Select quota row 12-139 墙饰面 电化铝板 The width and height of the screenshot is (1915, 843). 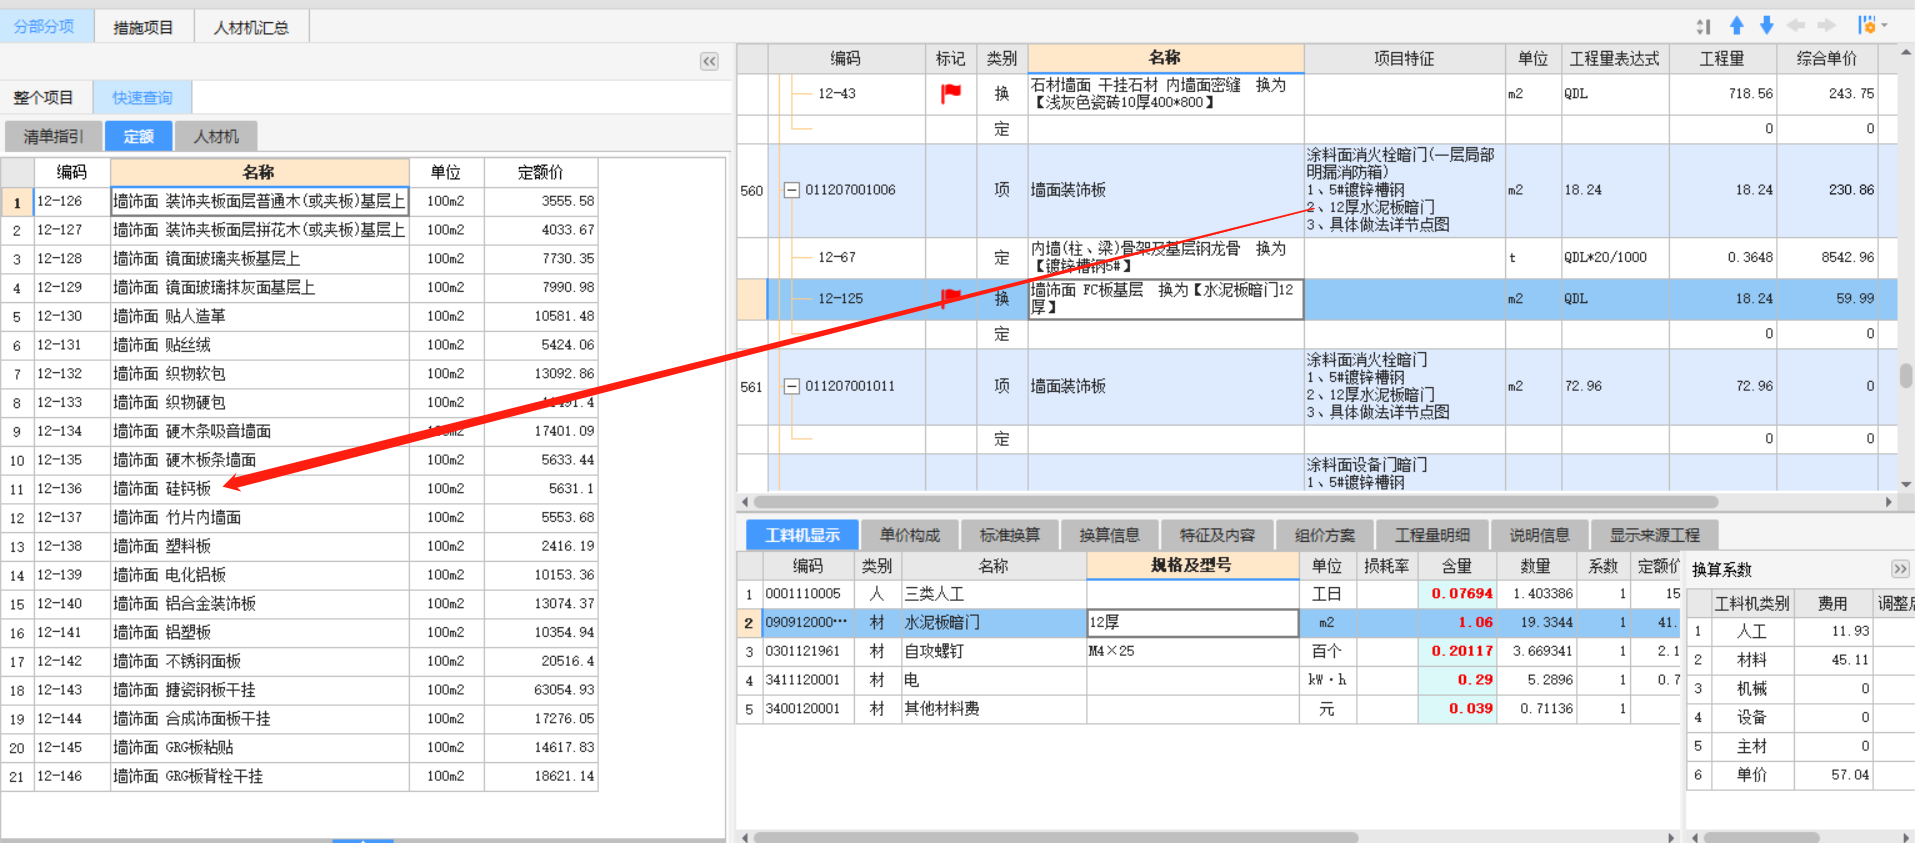pyautogui.click(x=300, y=575)
